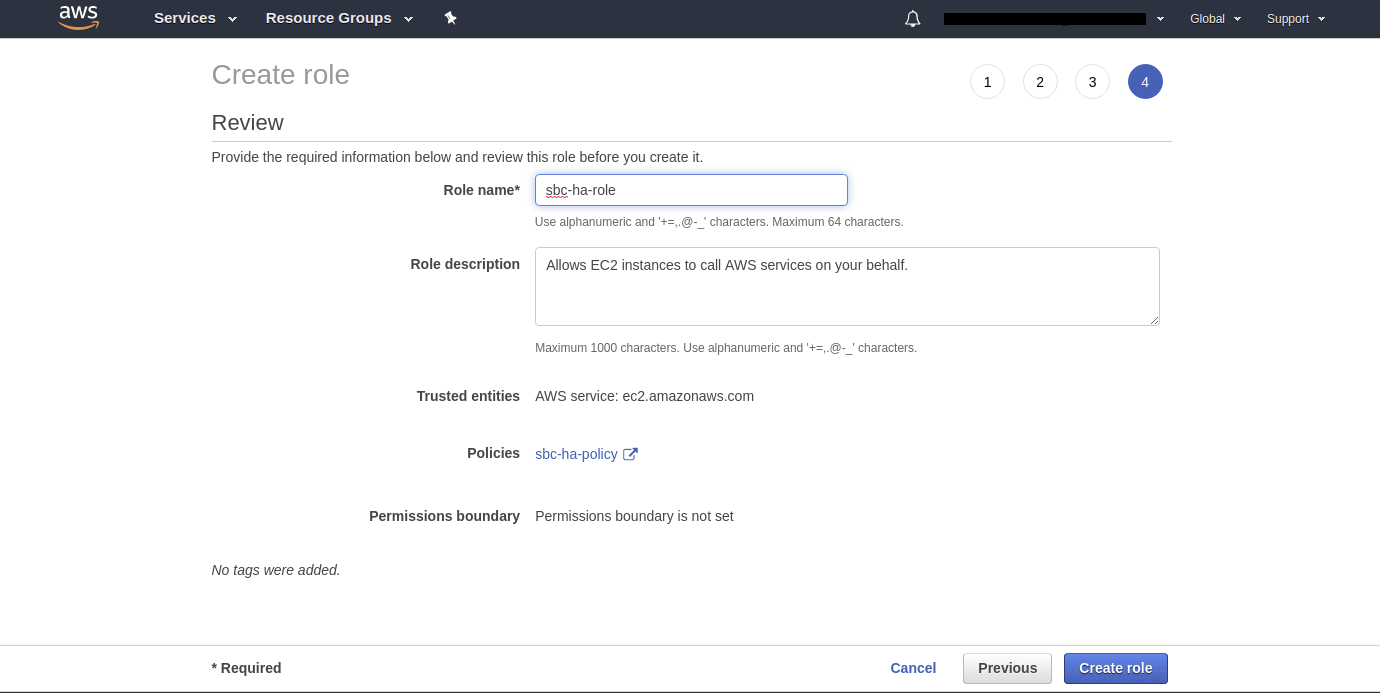Open the sbc-ha-policy link

point(576,454)
